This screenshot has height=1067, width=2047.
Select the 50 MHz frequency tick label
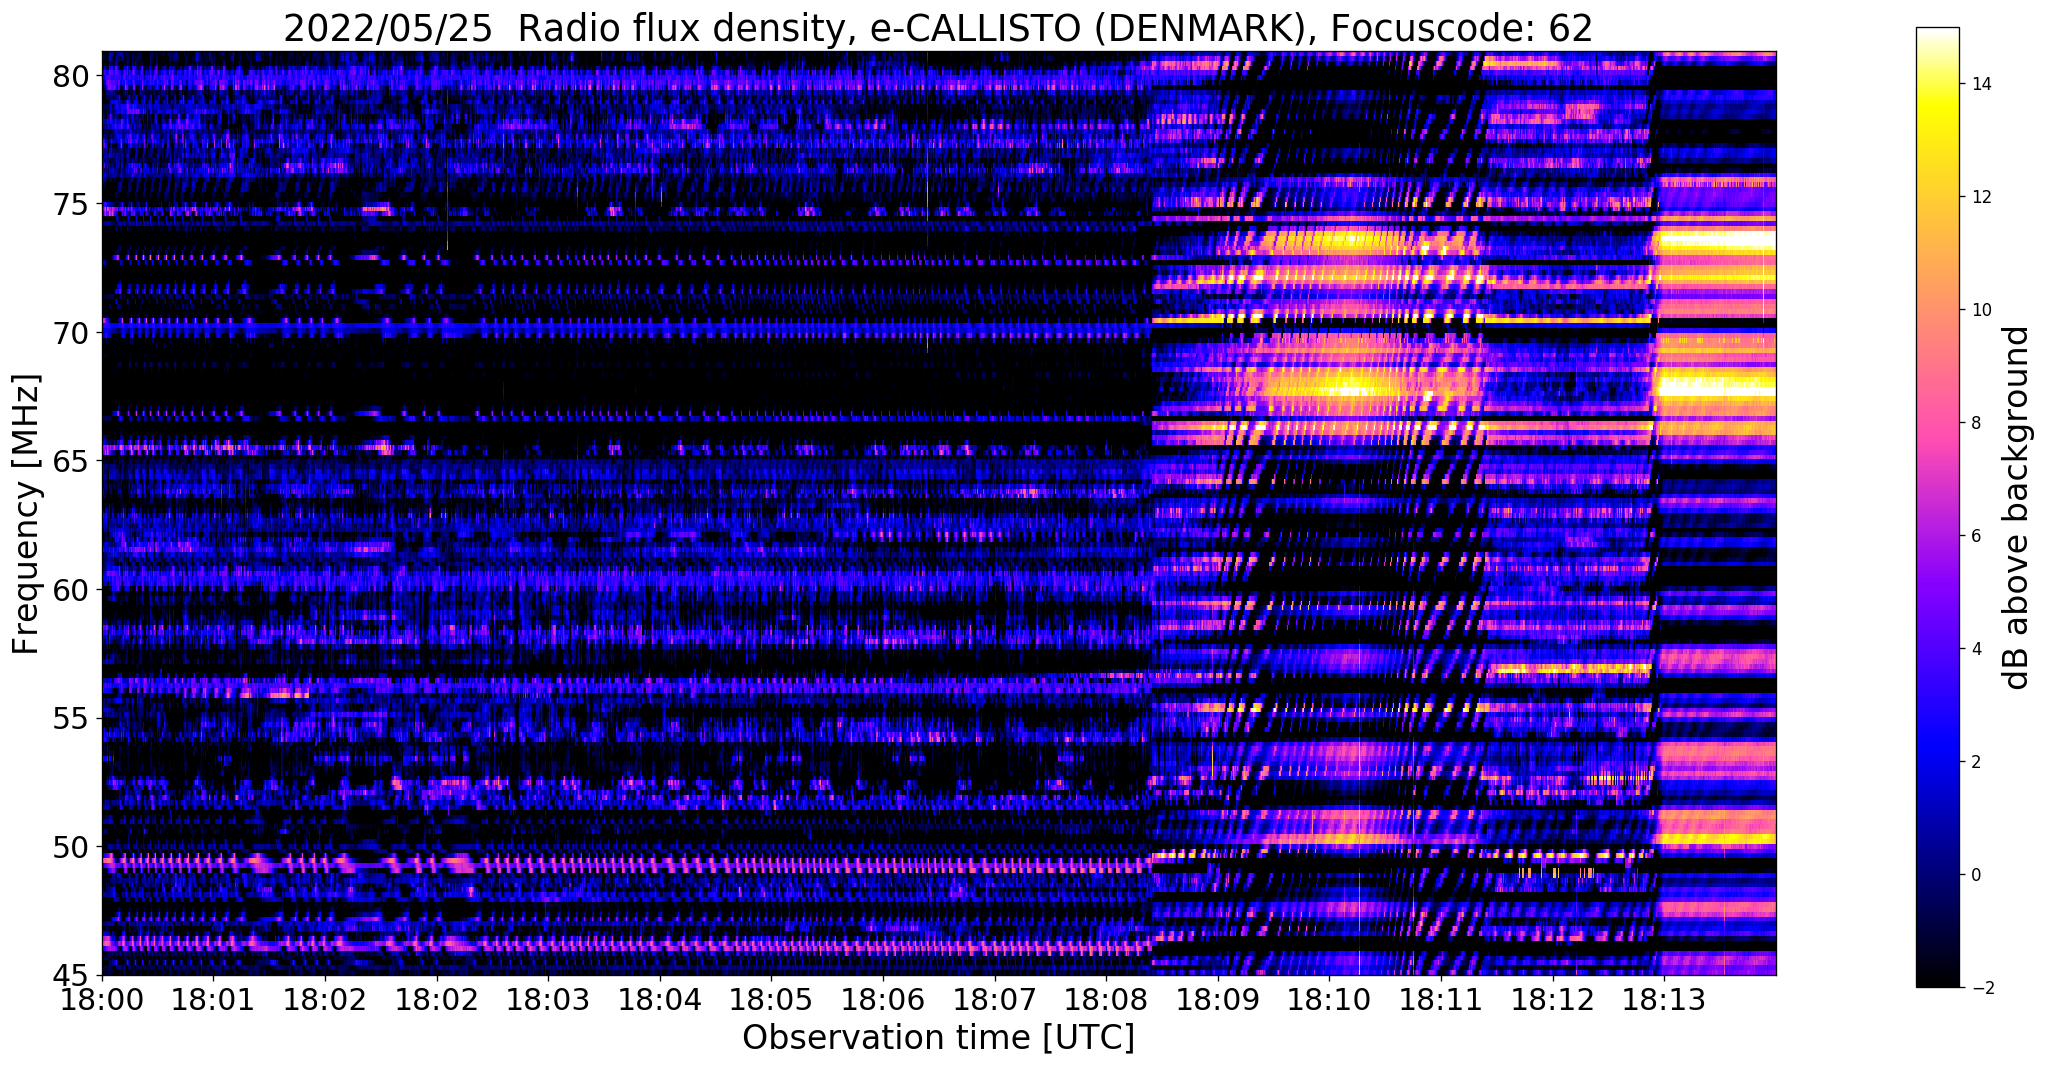[73, 847]
